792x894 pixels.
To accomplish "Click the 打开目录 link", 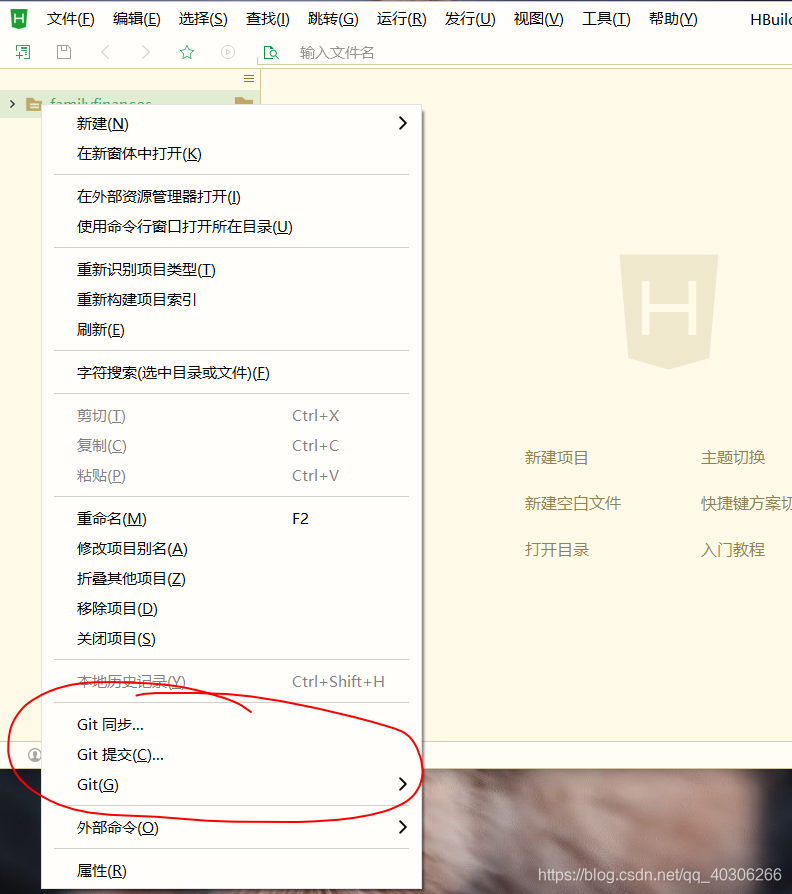I will [x=557, y=550].
